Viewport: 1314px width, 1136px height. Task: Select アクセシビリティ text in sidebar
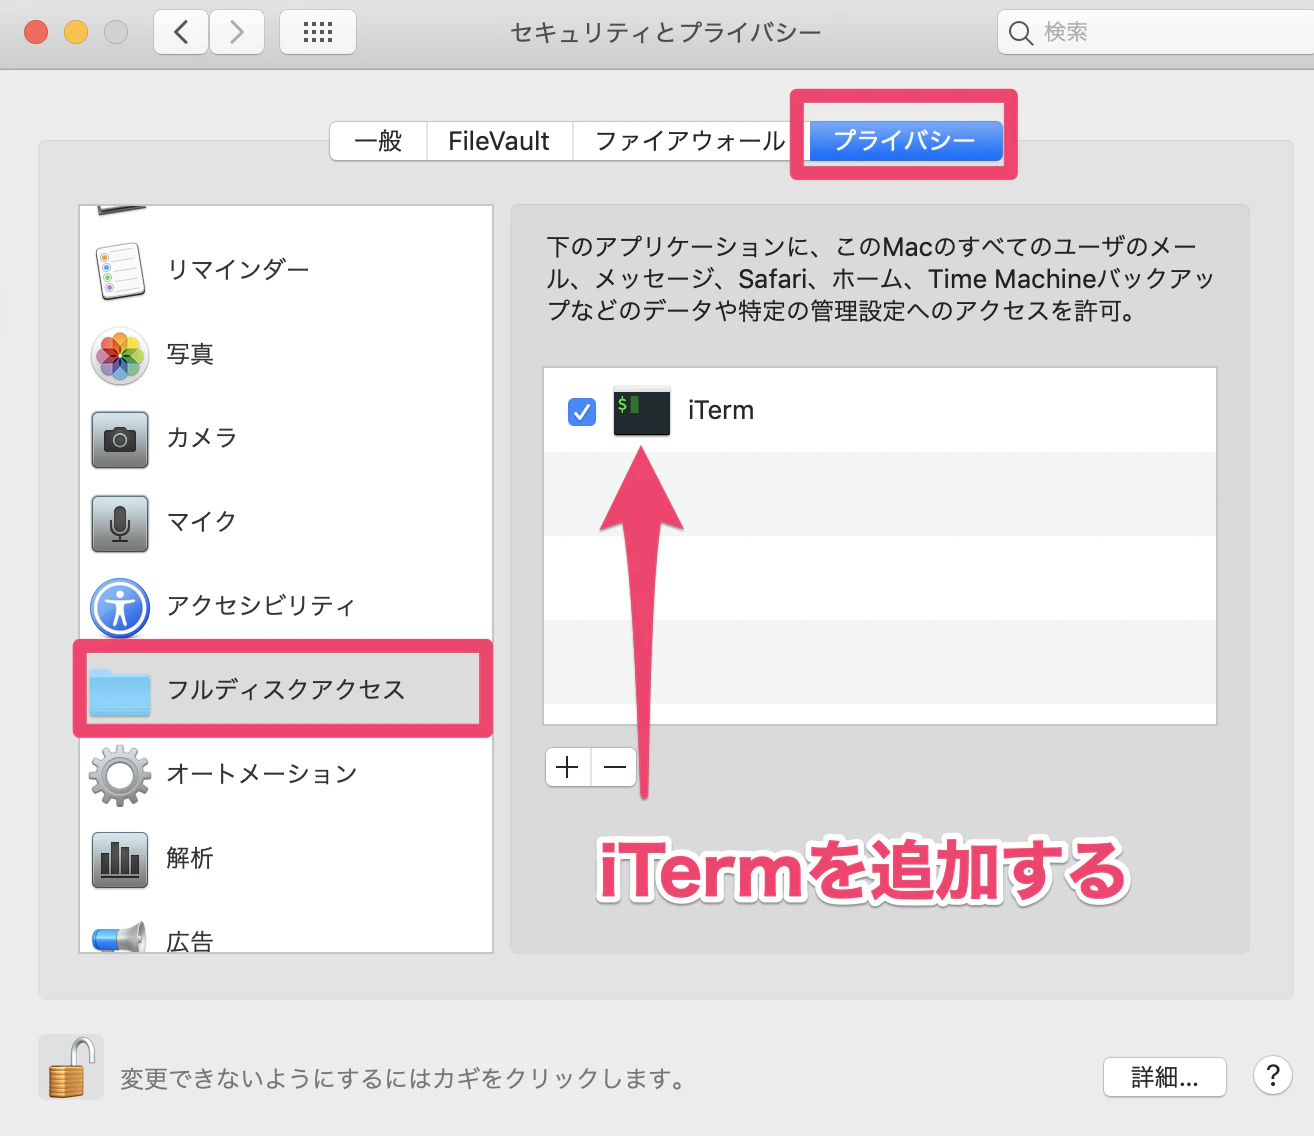pos(261,606)
